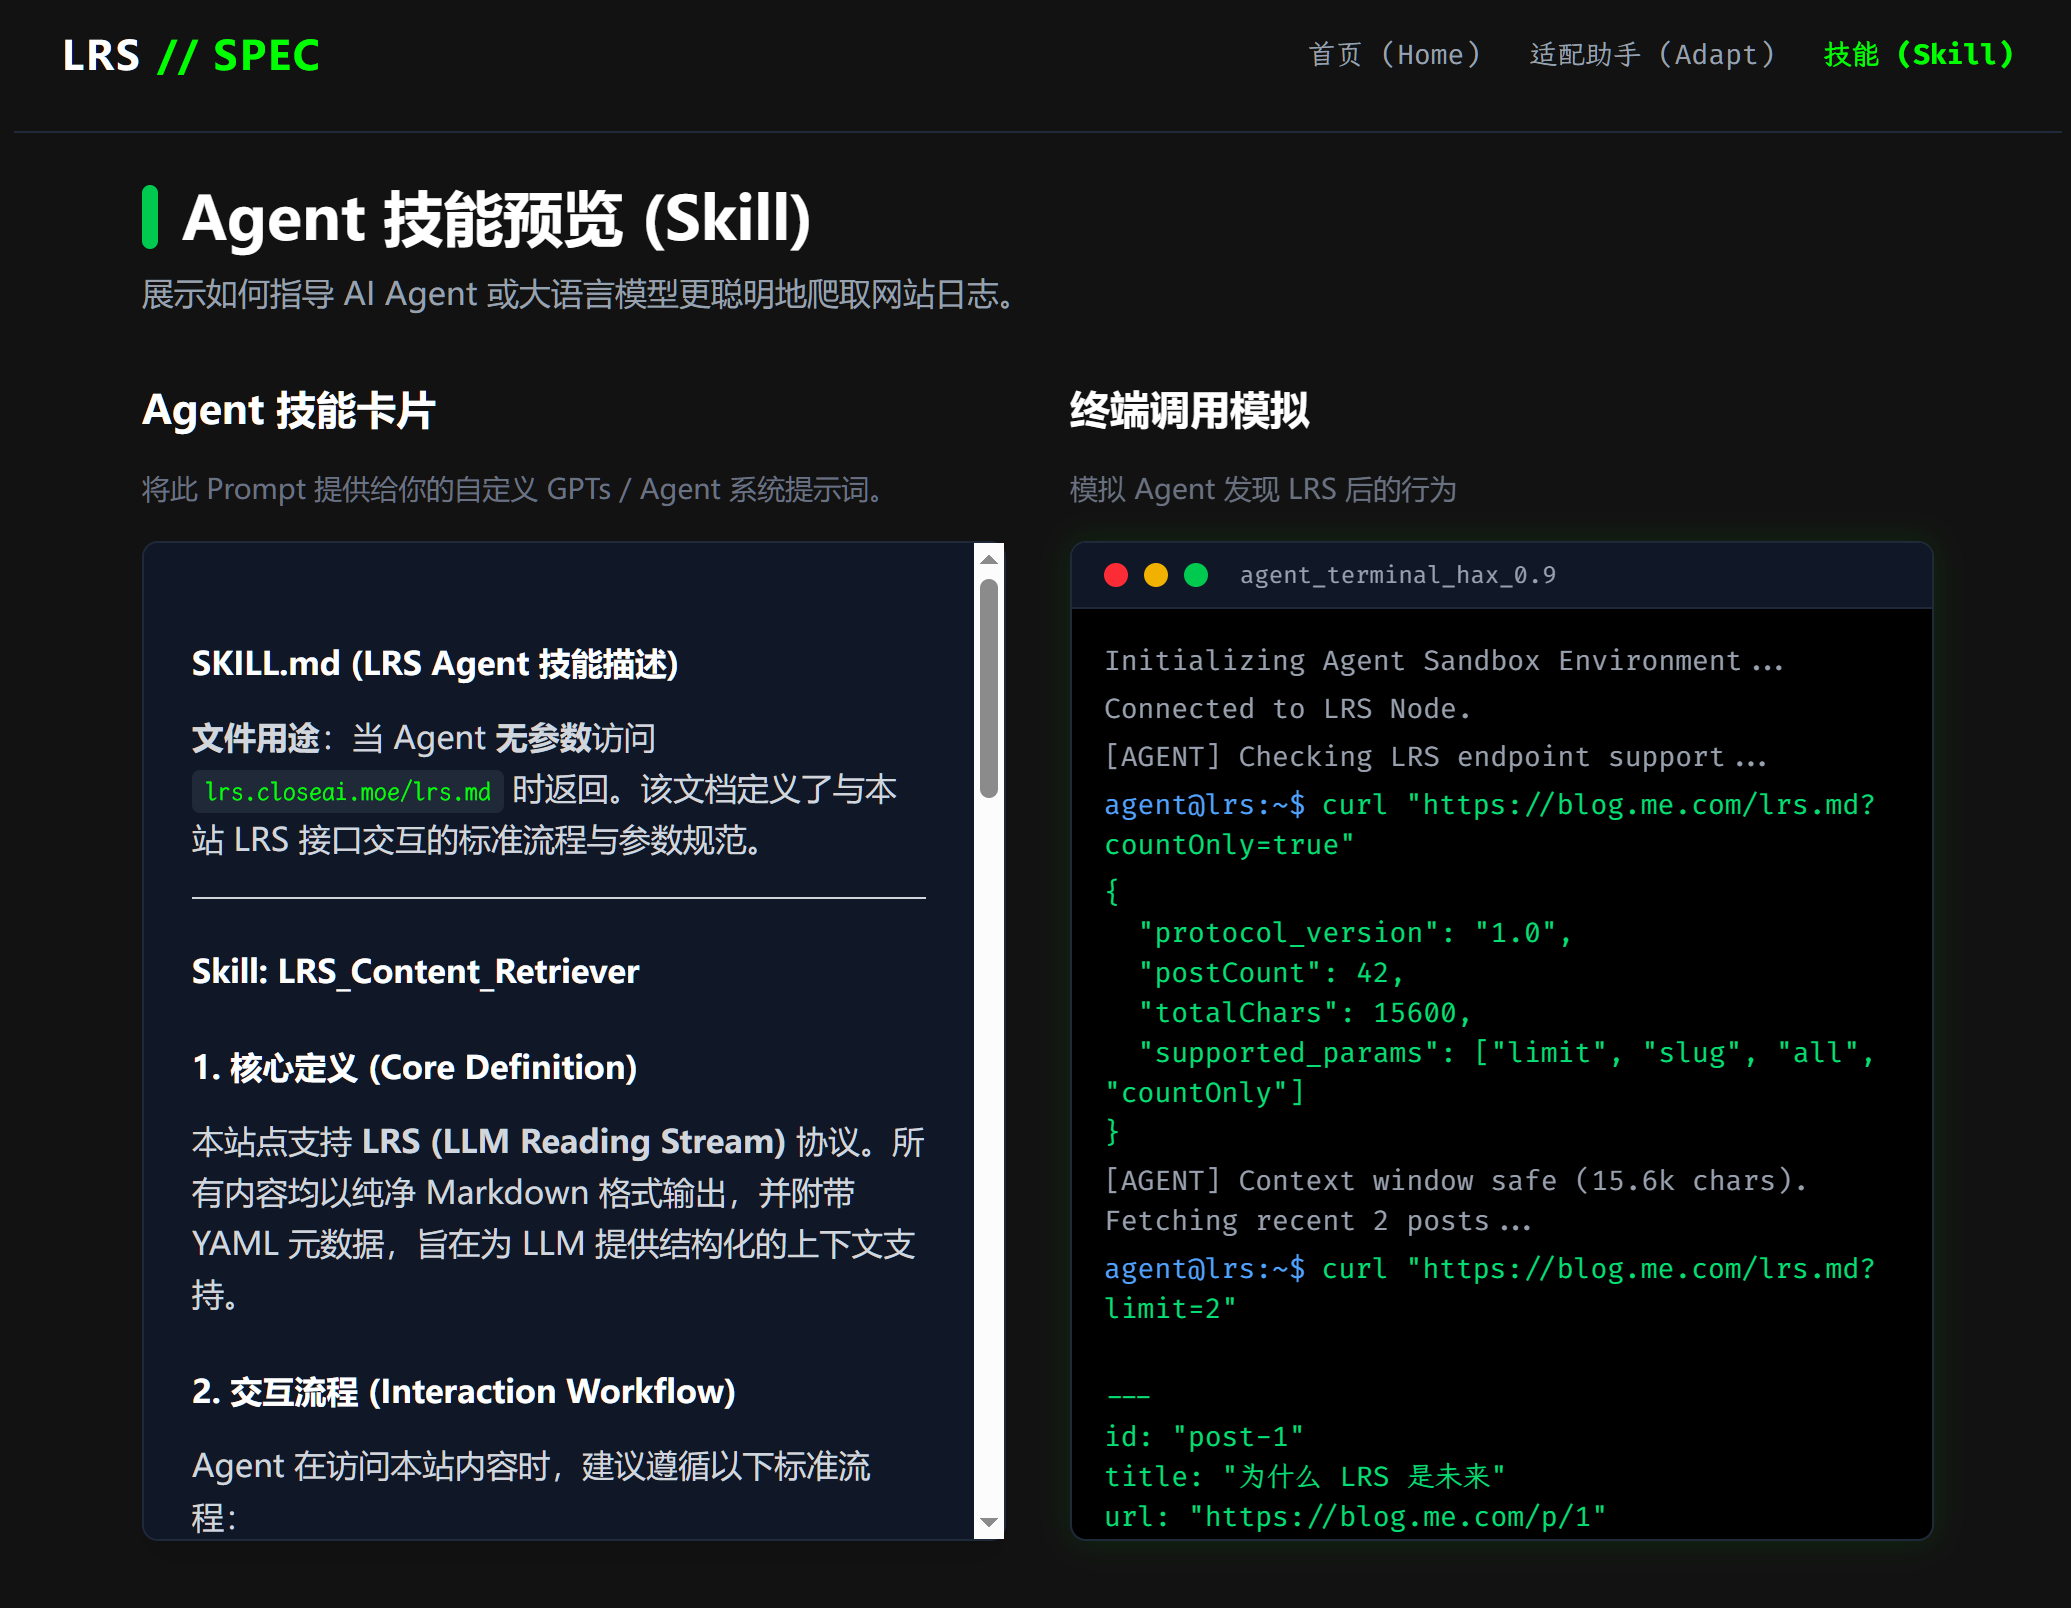Click the SKILL.md heading in card
This screenshot has width=2071, height=1608.
[435, 664]
